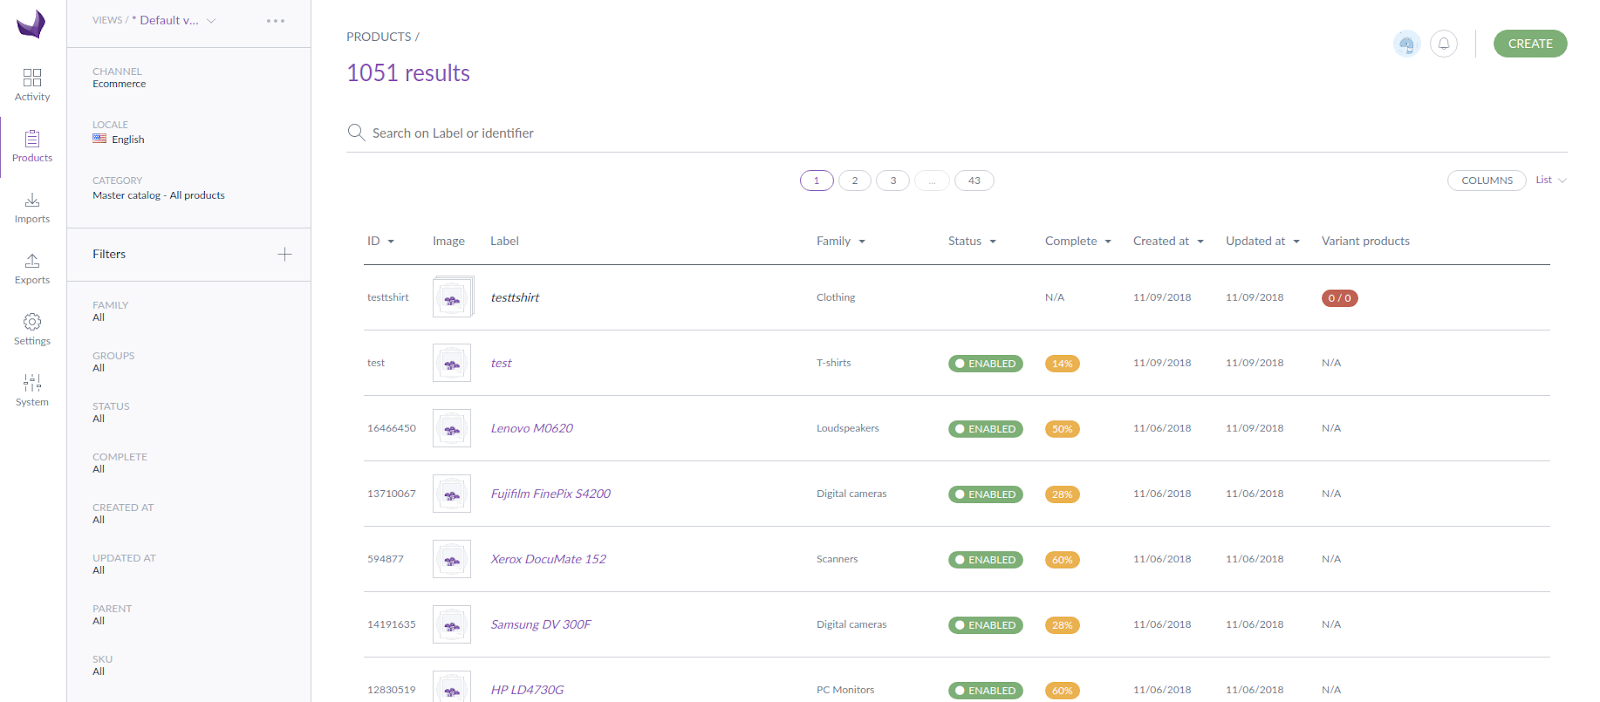The width and height of the screenshot is (1600, 702).
Task: Click the 14% completeness badge
Action: tap(1062, 364)
